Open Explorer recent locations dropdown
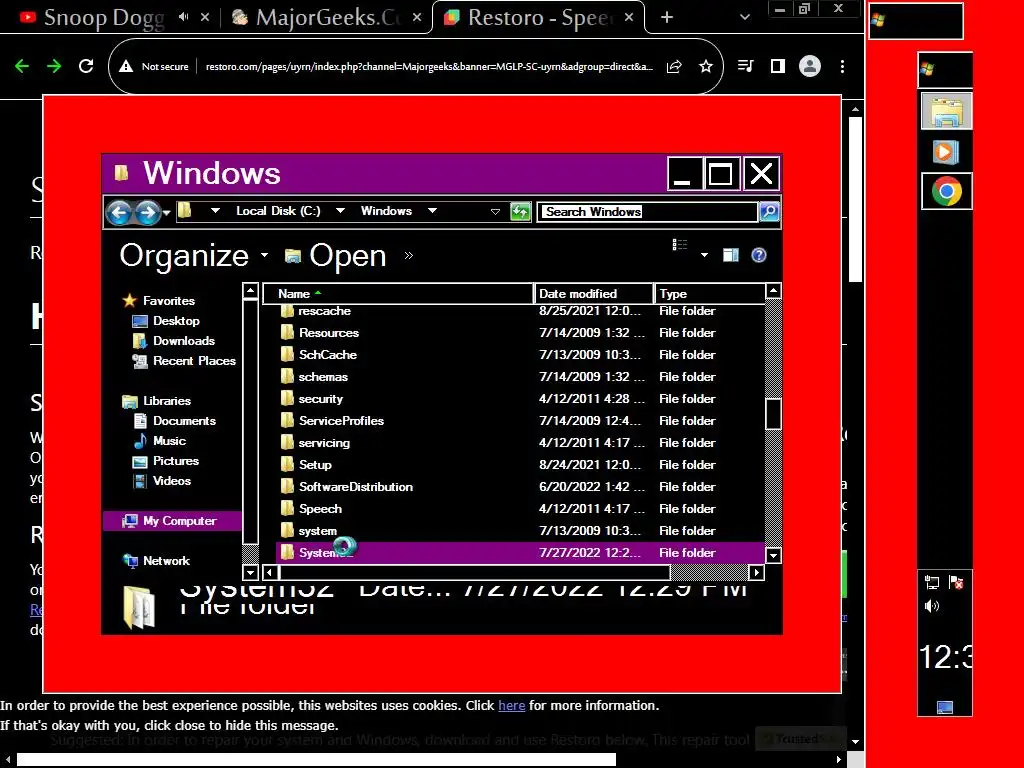Image resolution: width=1024 pixels, height=768 pixels. (x=167, y=213)
